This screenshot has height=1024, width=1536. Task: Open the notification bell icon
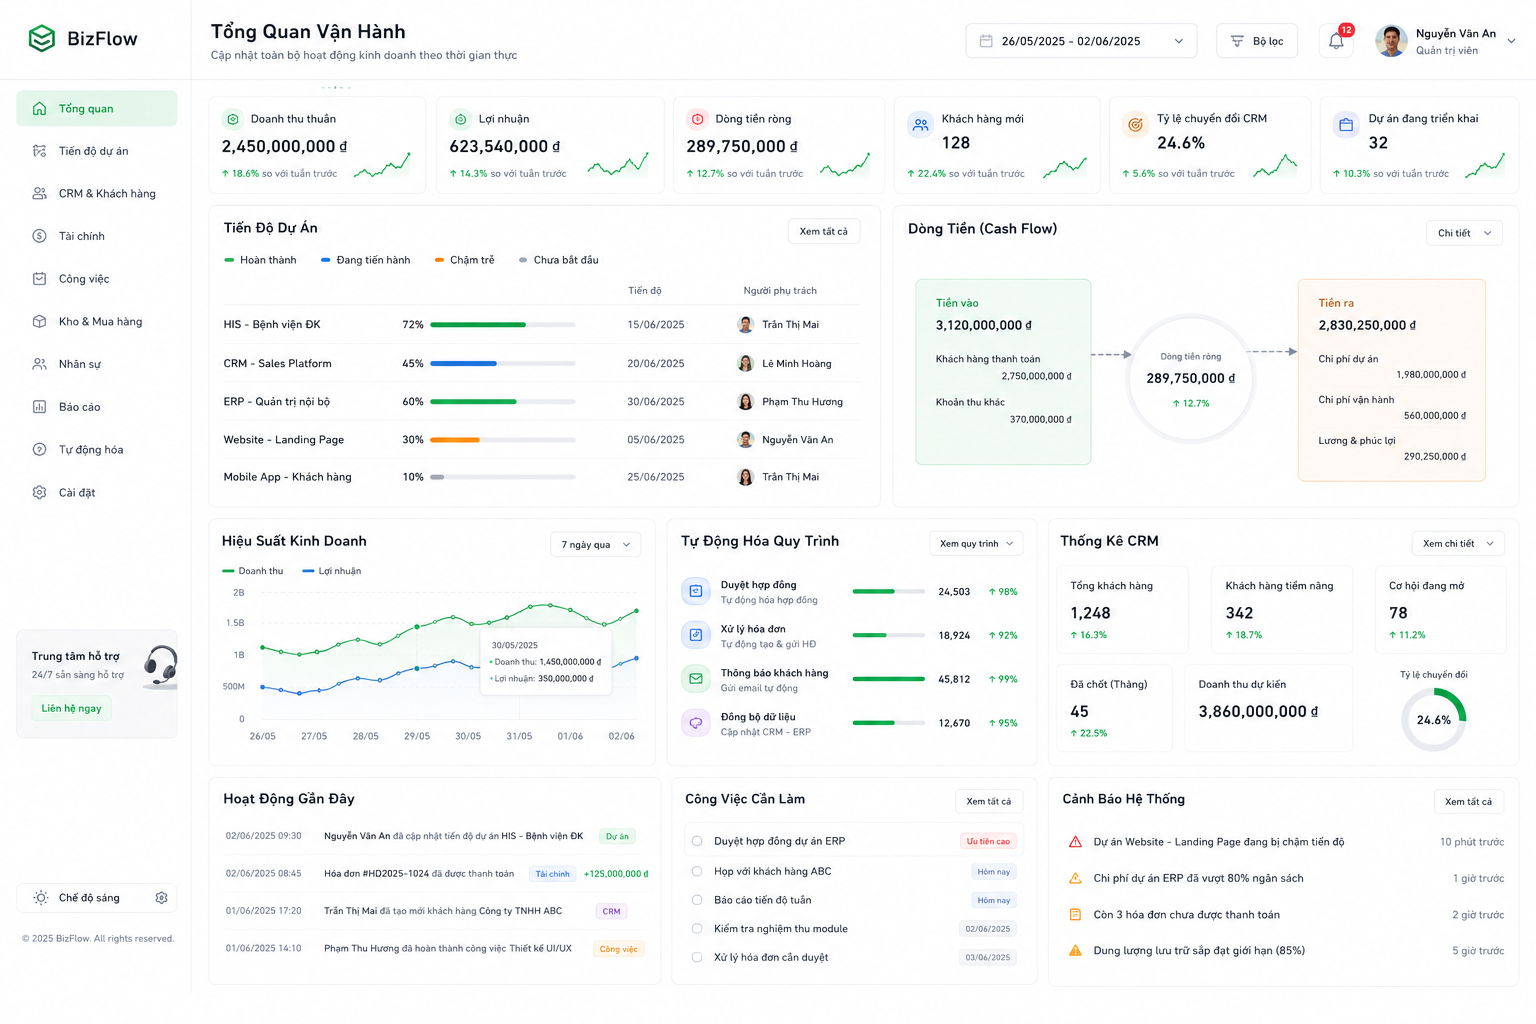1336,41
